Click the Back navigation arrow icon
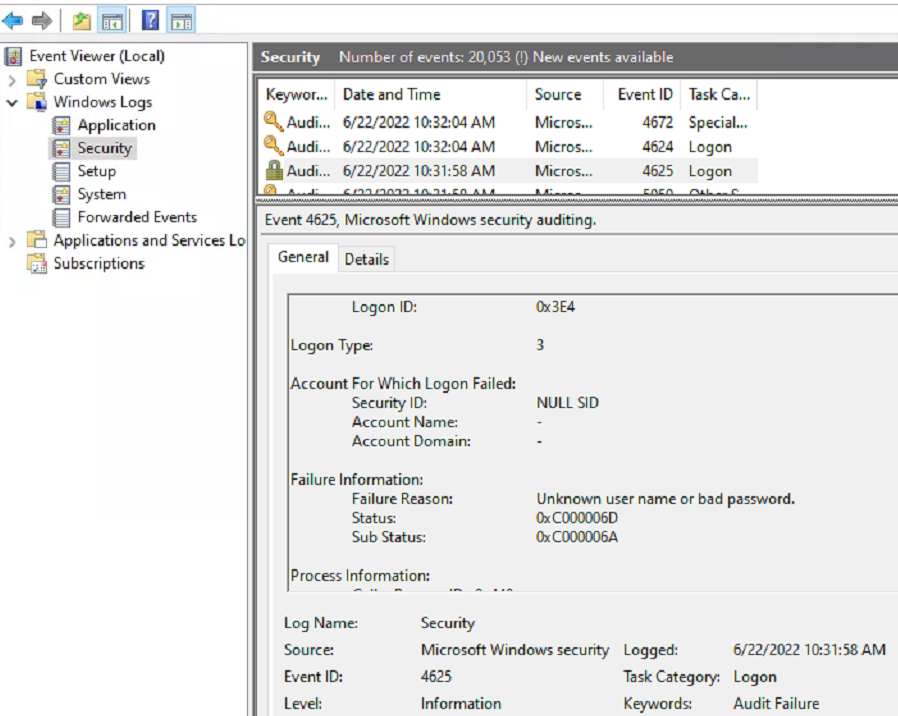The height and width of the screenshot is (716, 898). point(12,18)
